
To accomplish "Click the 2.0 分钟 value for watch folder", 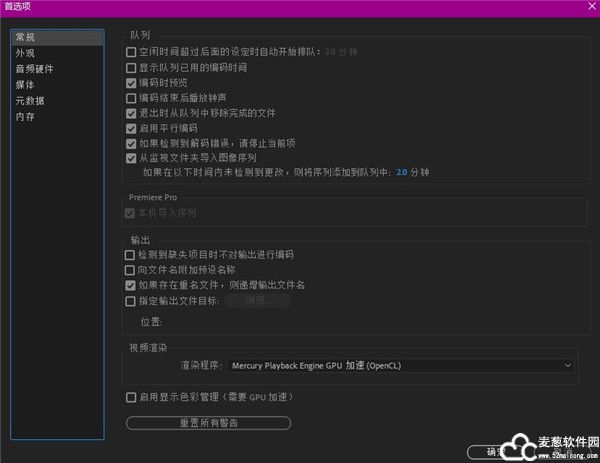I will 402,172.
